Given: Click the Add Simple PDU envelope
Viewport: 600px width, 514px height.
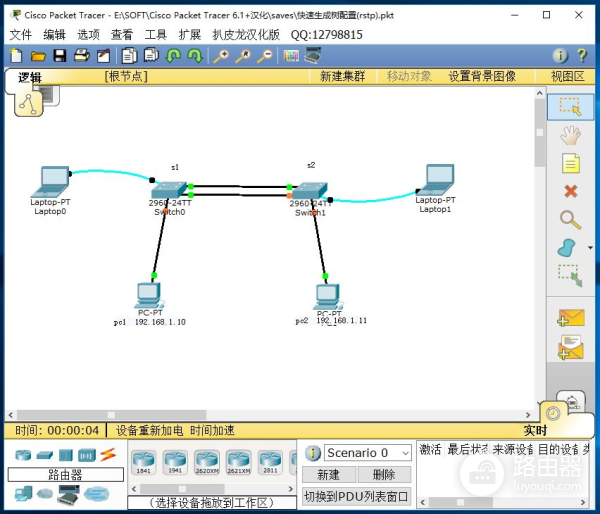Looking at the screenshot, I should 571,318.
